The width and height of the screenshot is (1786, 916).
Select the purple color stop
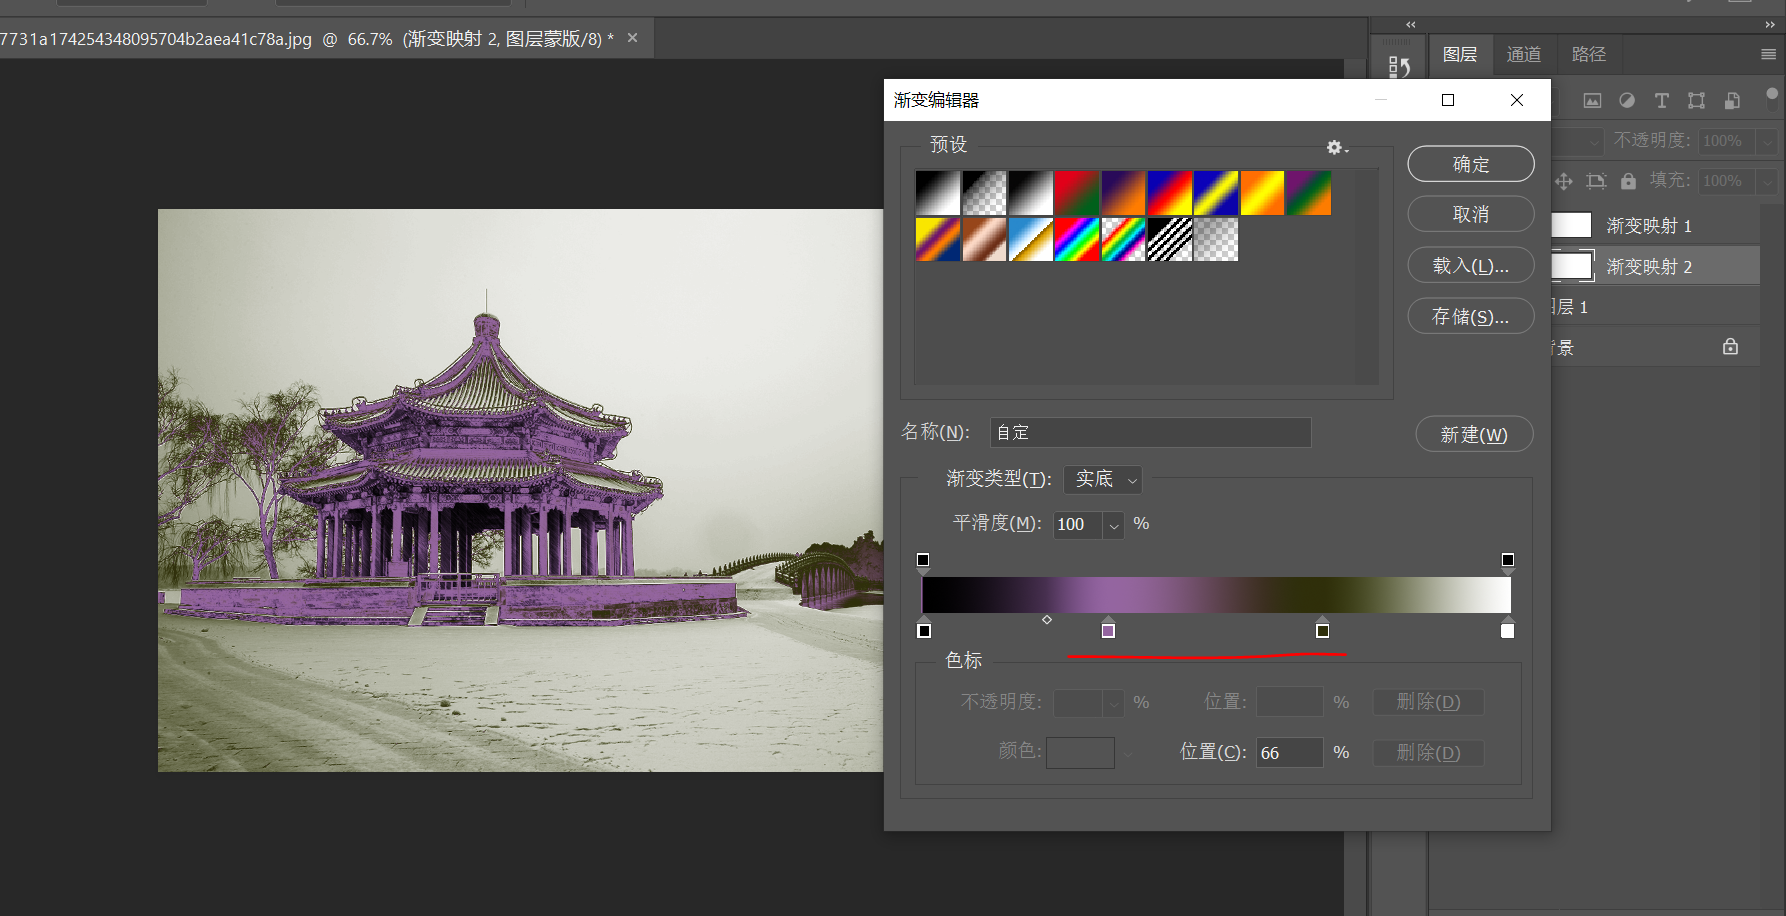[1108, 630]
